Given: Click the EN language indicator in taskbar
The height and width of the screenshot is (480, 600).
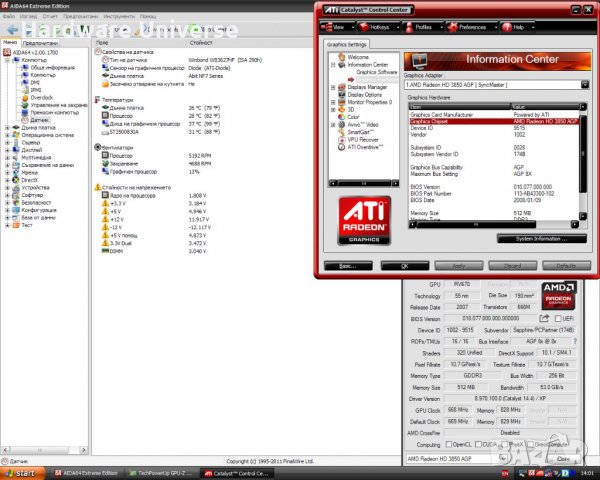Looking at the screenshot, I should [505, 473].
